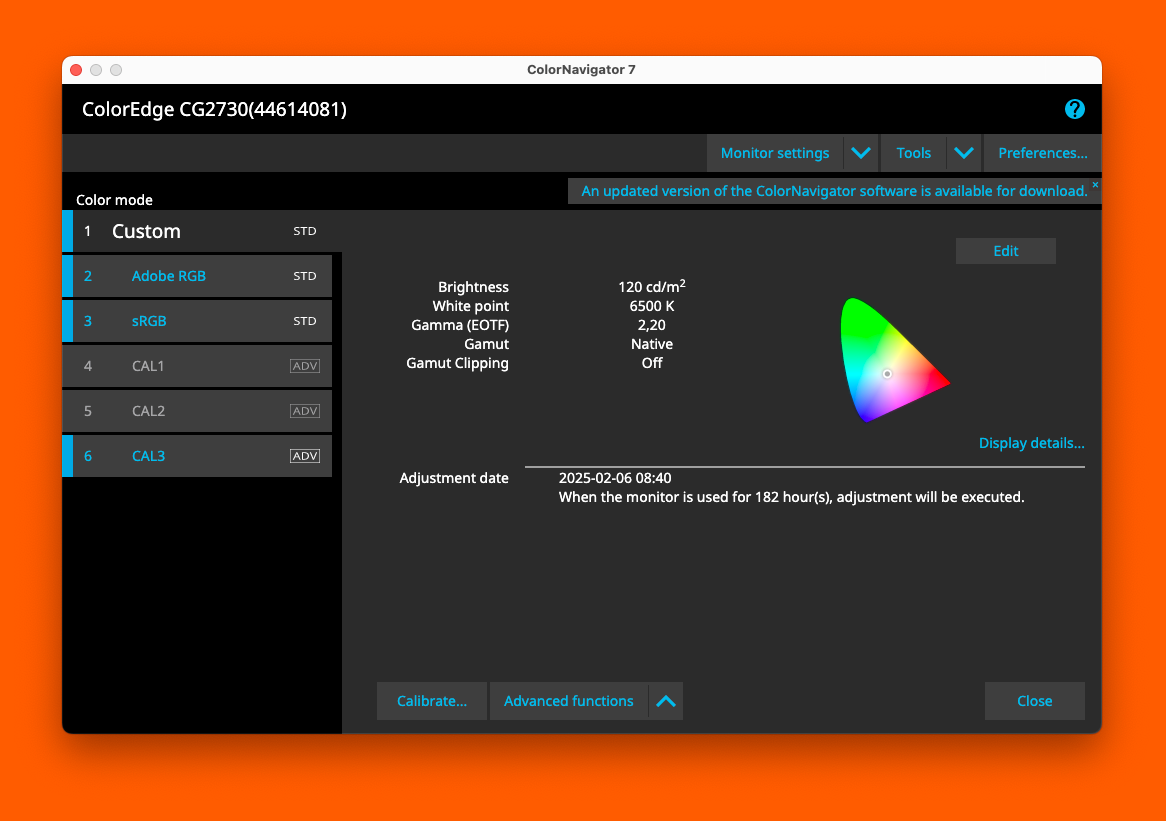Close the ColorNavigator 7 window with red button
Viewport: 1166px width, 821px height.
click(76, 70)
